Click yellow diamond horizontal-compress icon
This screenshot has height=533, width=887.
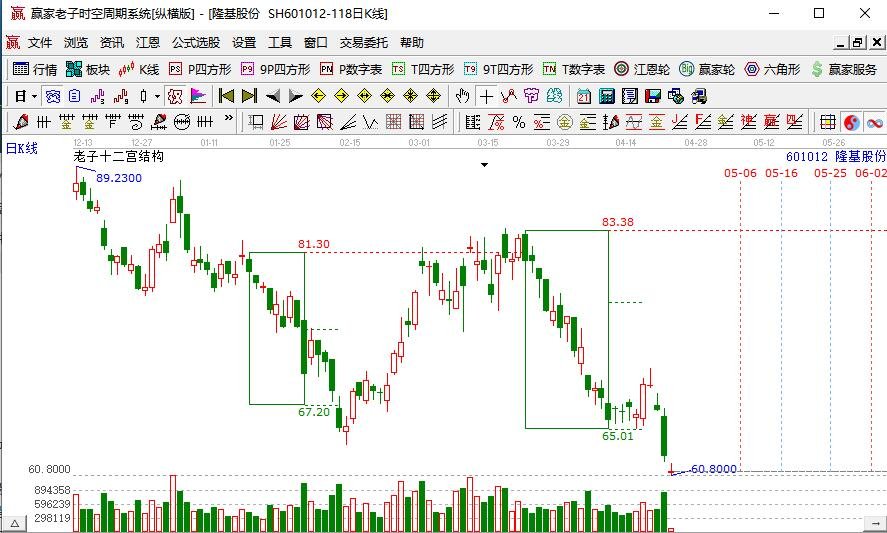pos(387,96)
